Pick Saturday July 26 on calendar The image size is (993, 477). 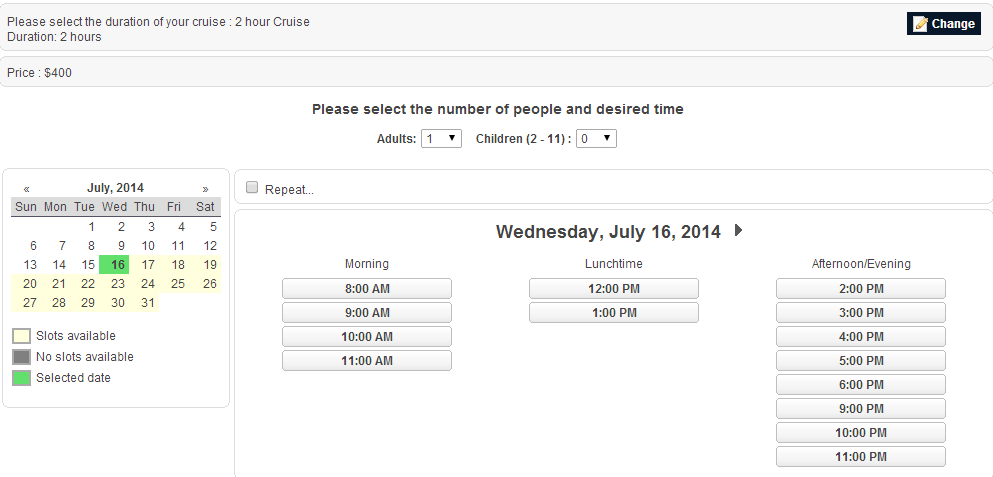(x=209, y=284)
